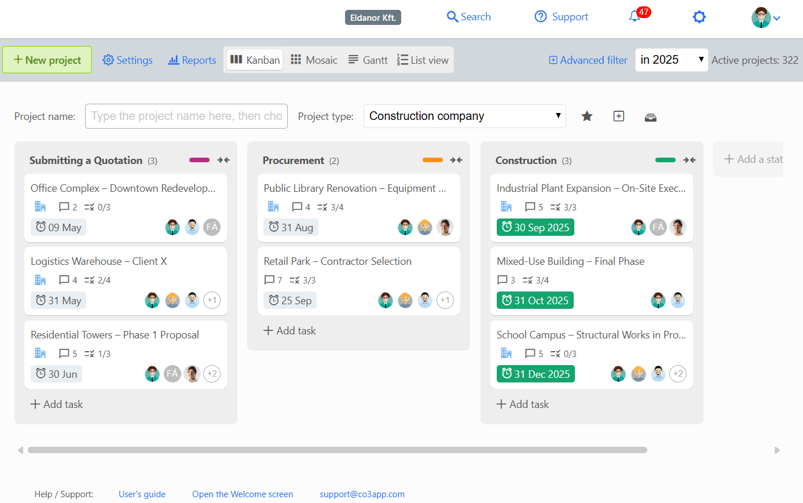Switch to Kanban view
Viewport: 803px width, 503px height.
point(255,60)
